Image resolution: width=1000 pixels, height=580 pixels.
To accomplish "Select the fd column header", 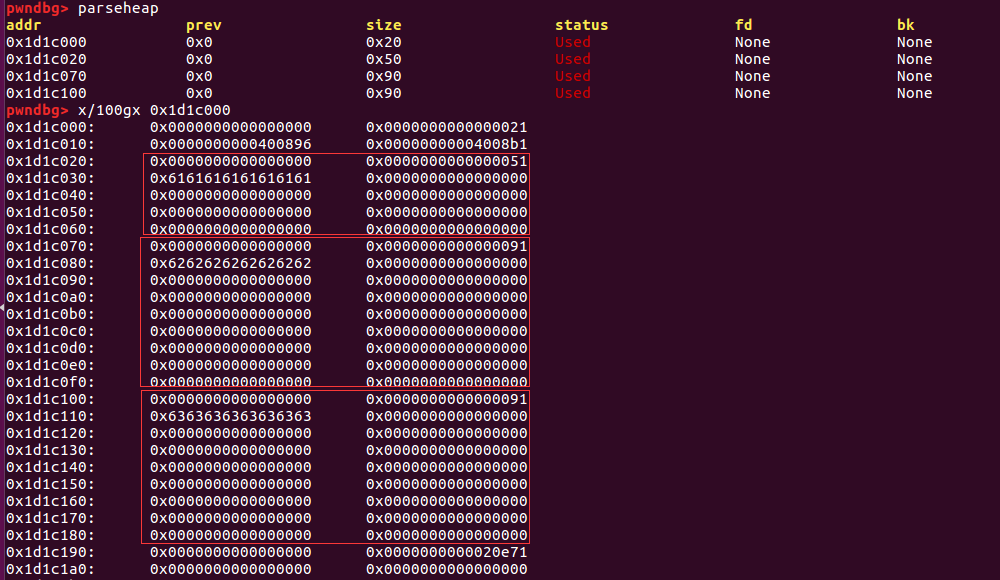I will click(741, 24).
